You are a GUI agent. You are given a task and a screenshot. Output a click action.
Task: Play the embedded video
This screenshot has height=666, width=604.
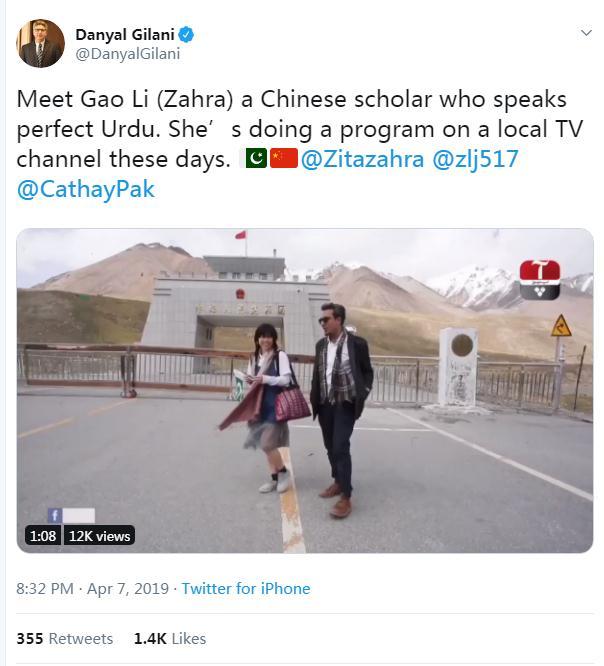point(305,390)
